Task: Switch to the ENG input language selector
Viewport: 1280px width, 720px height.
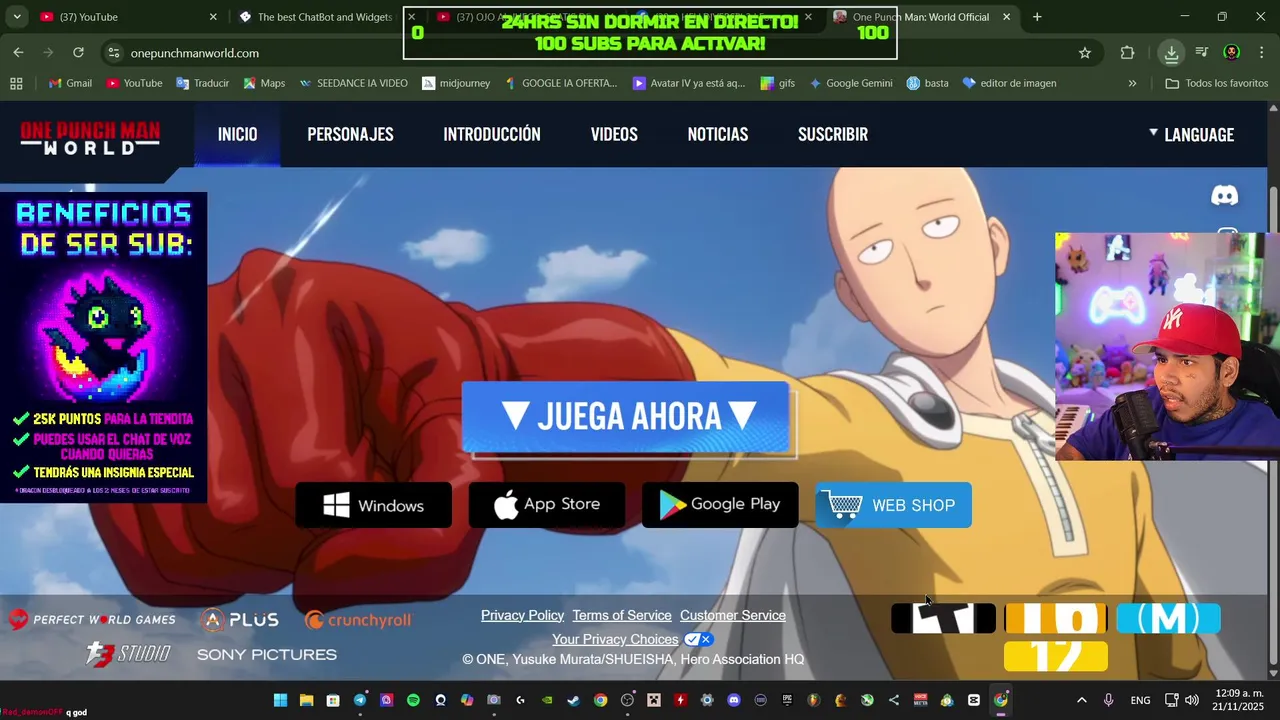Action: 1140,700
